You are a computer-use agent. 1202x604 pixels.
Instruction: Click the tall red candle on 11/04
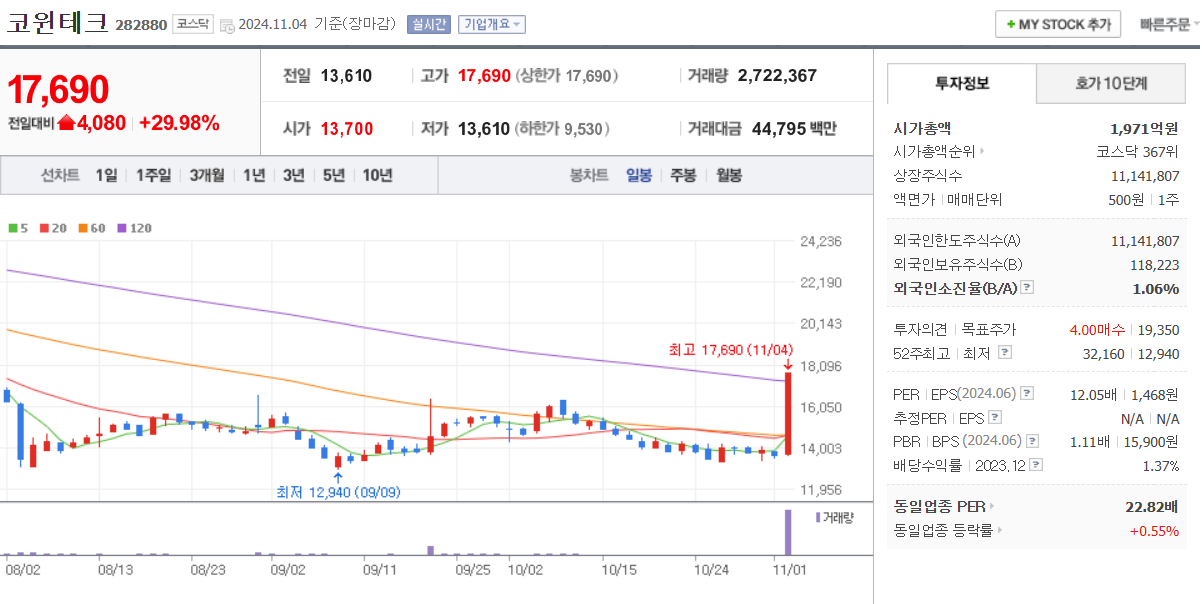pos(788,413)
